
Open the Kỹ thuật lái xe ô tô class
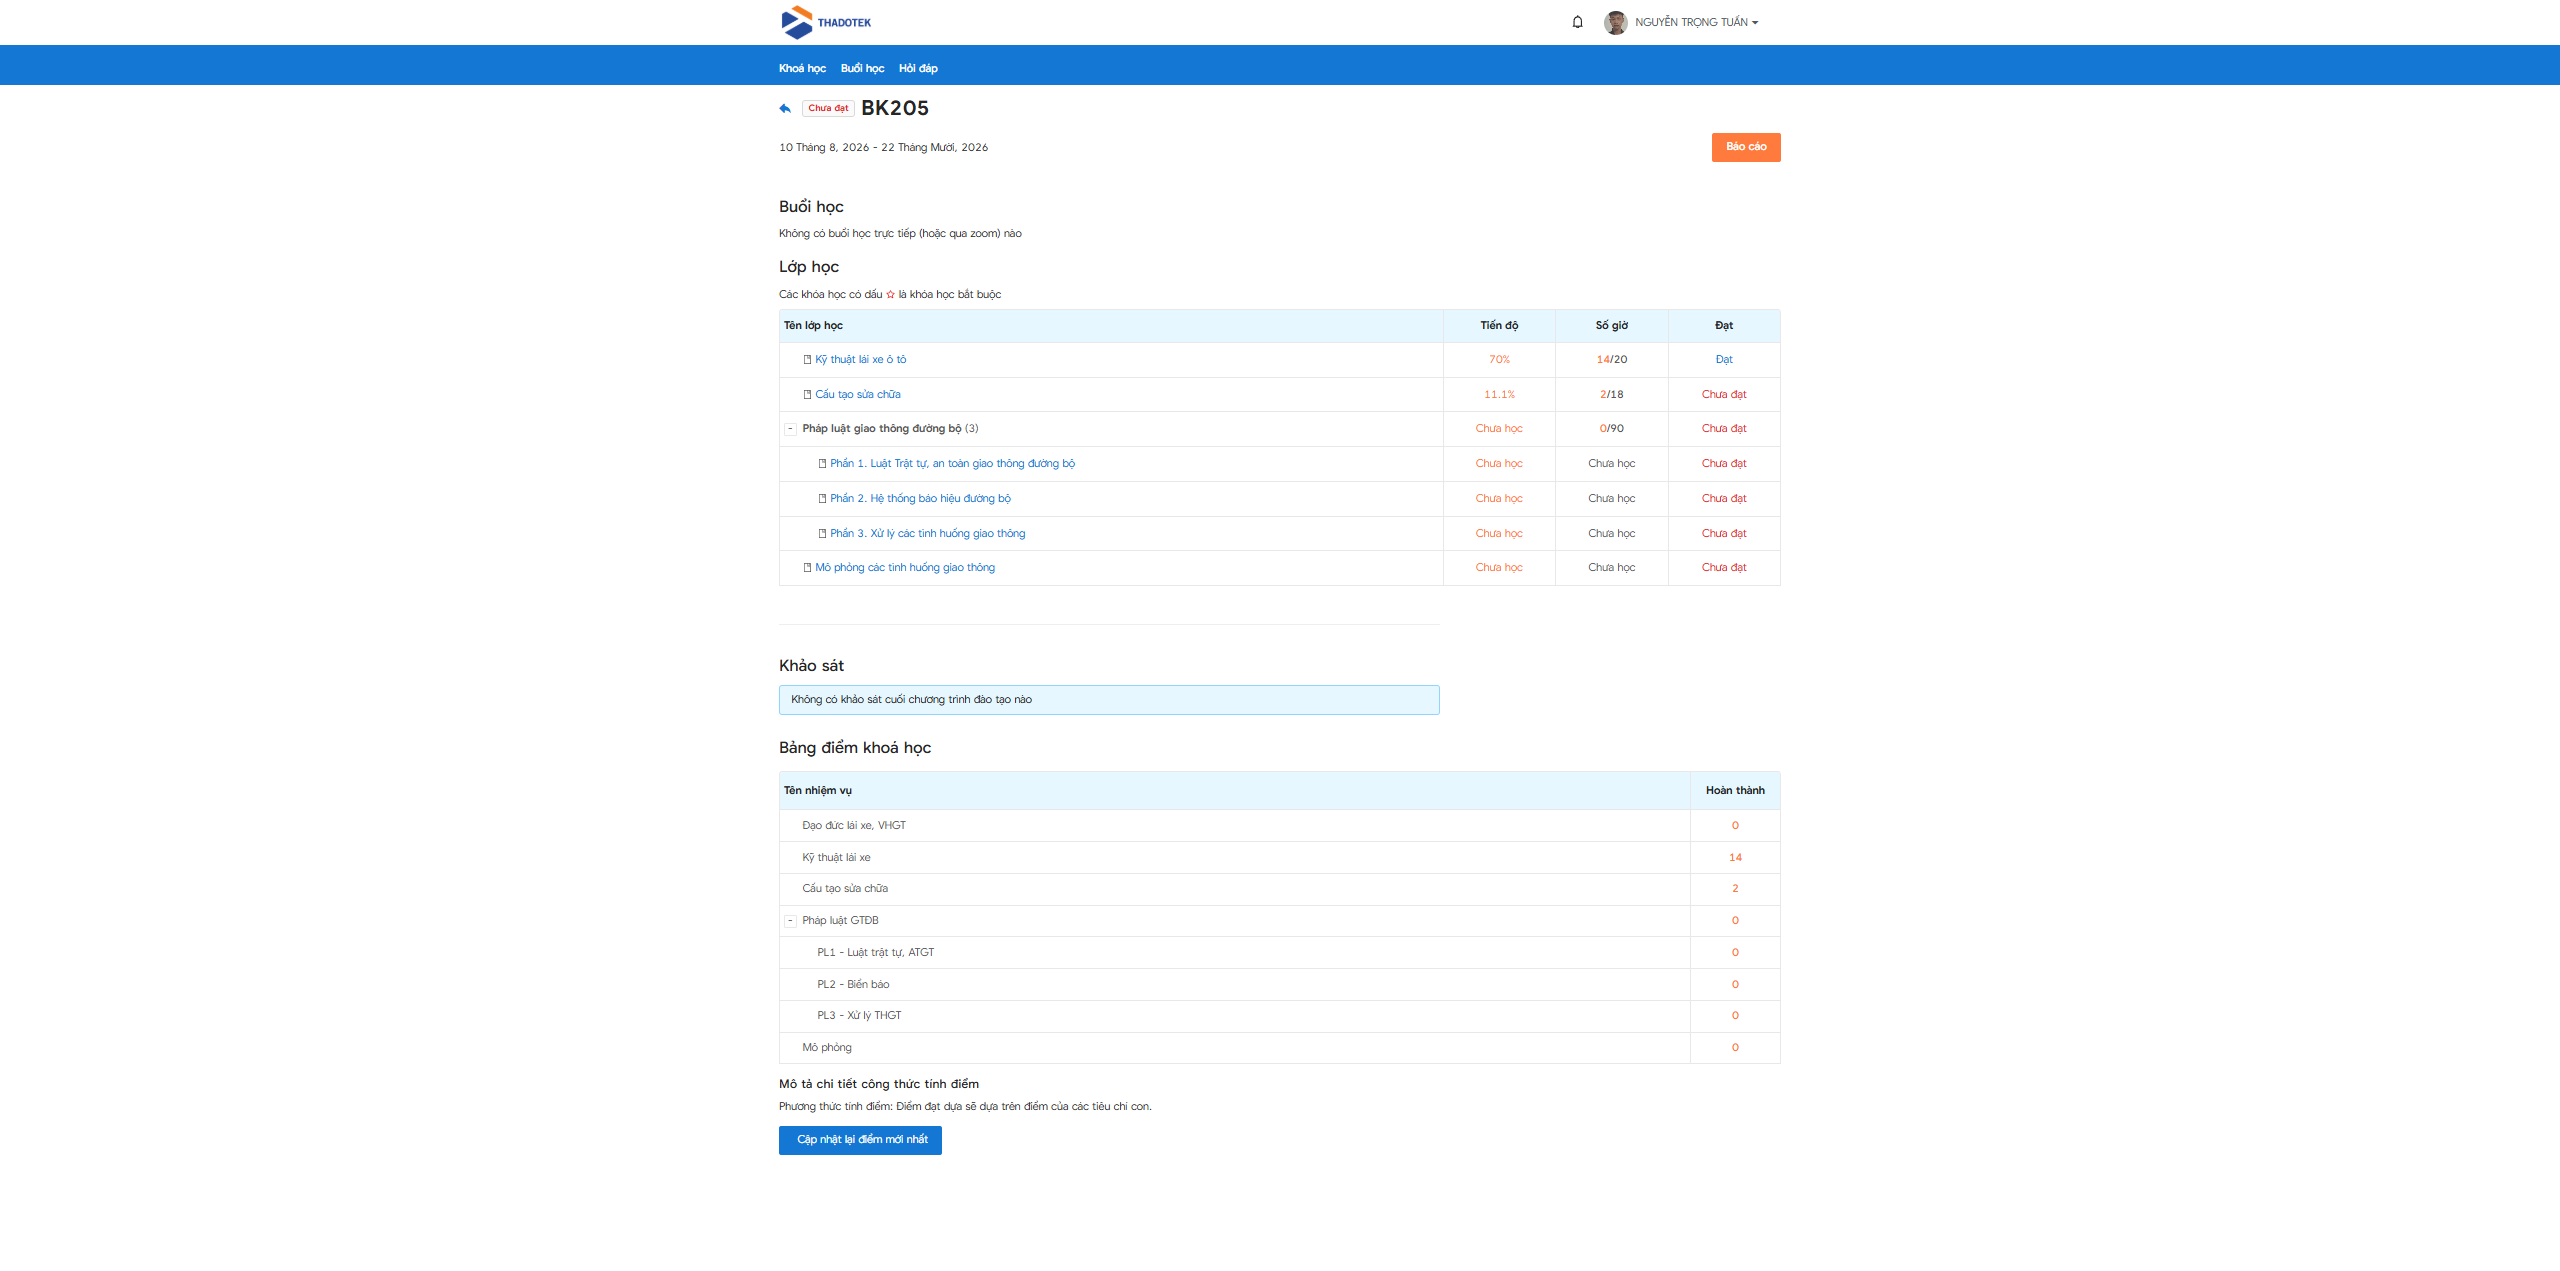[861, 360]
